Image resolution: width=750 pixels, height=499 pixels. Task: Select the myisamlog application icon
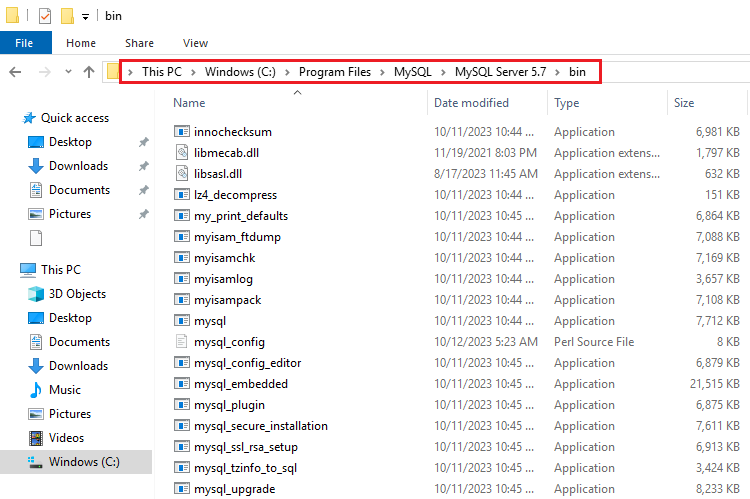[182, 279]
